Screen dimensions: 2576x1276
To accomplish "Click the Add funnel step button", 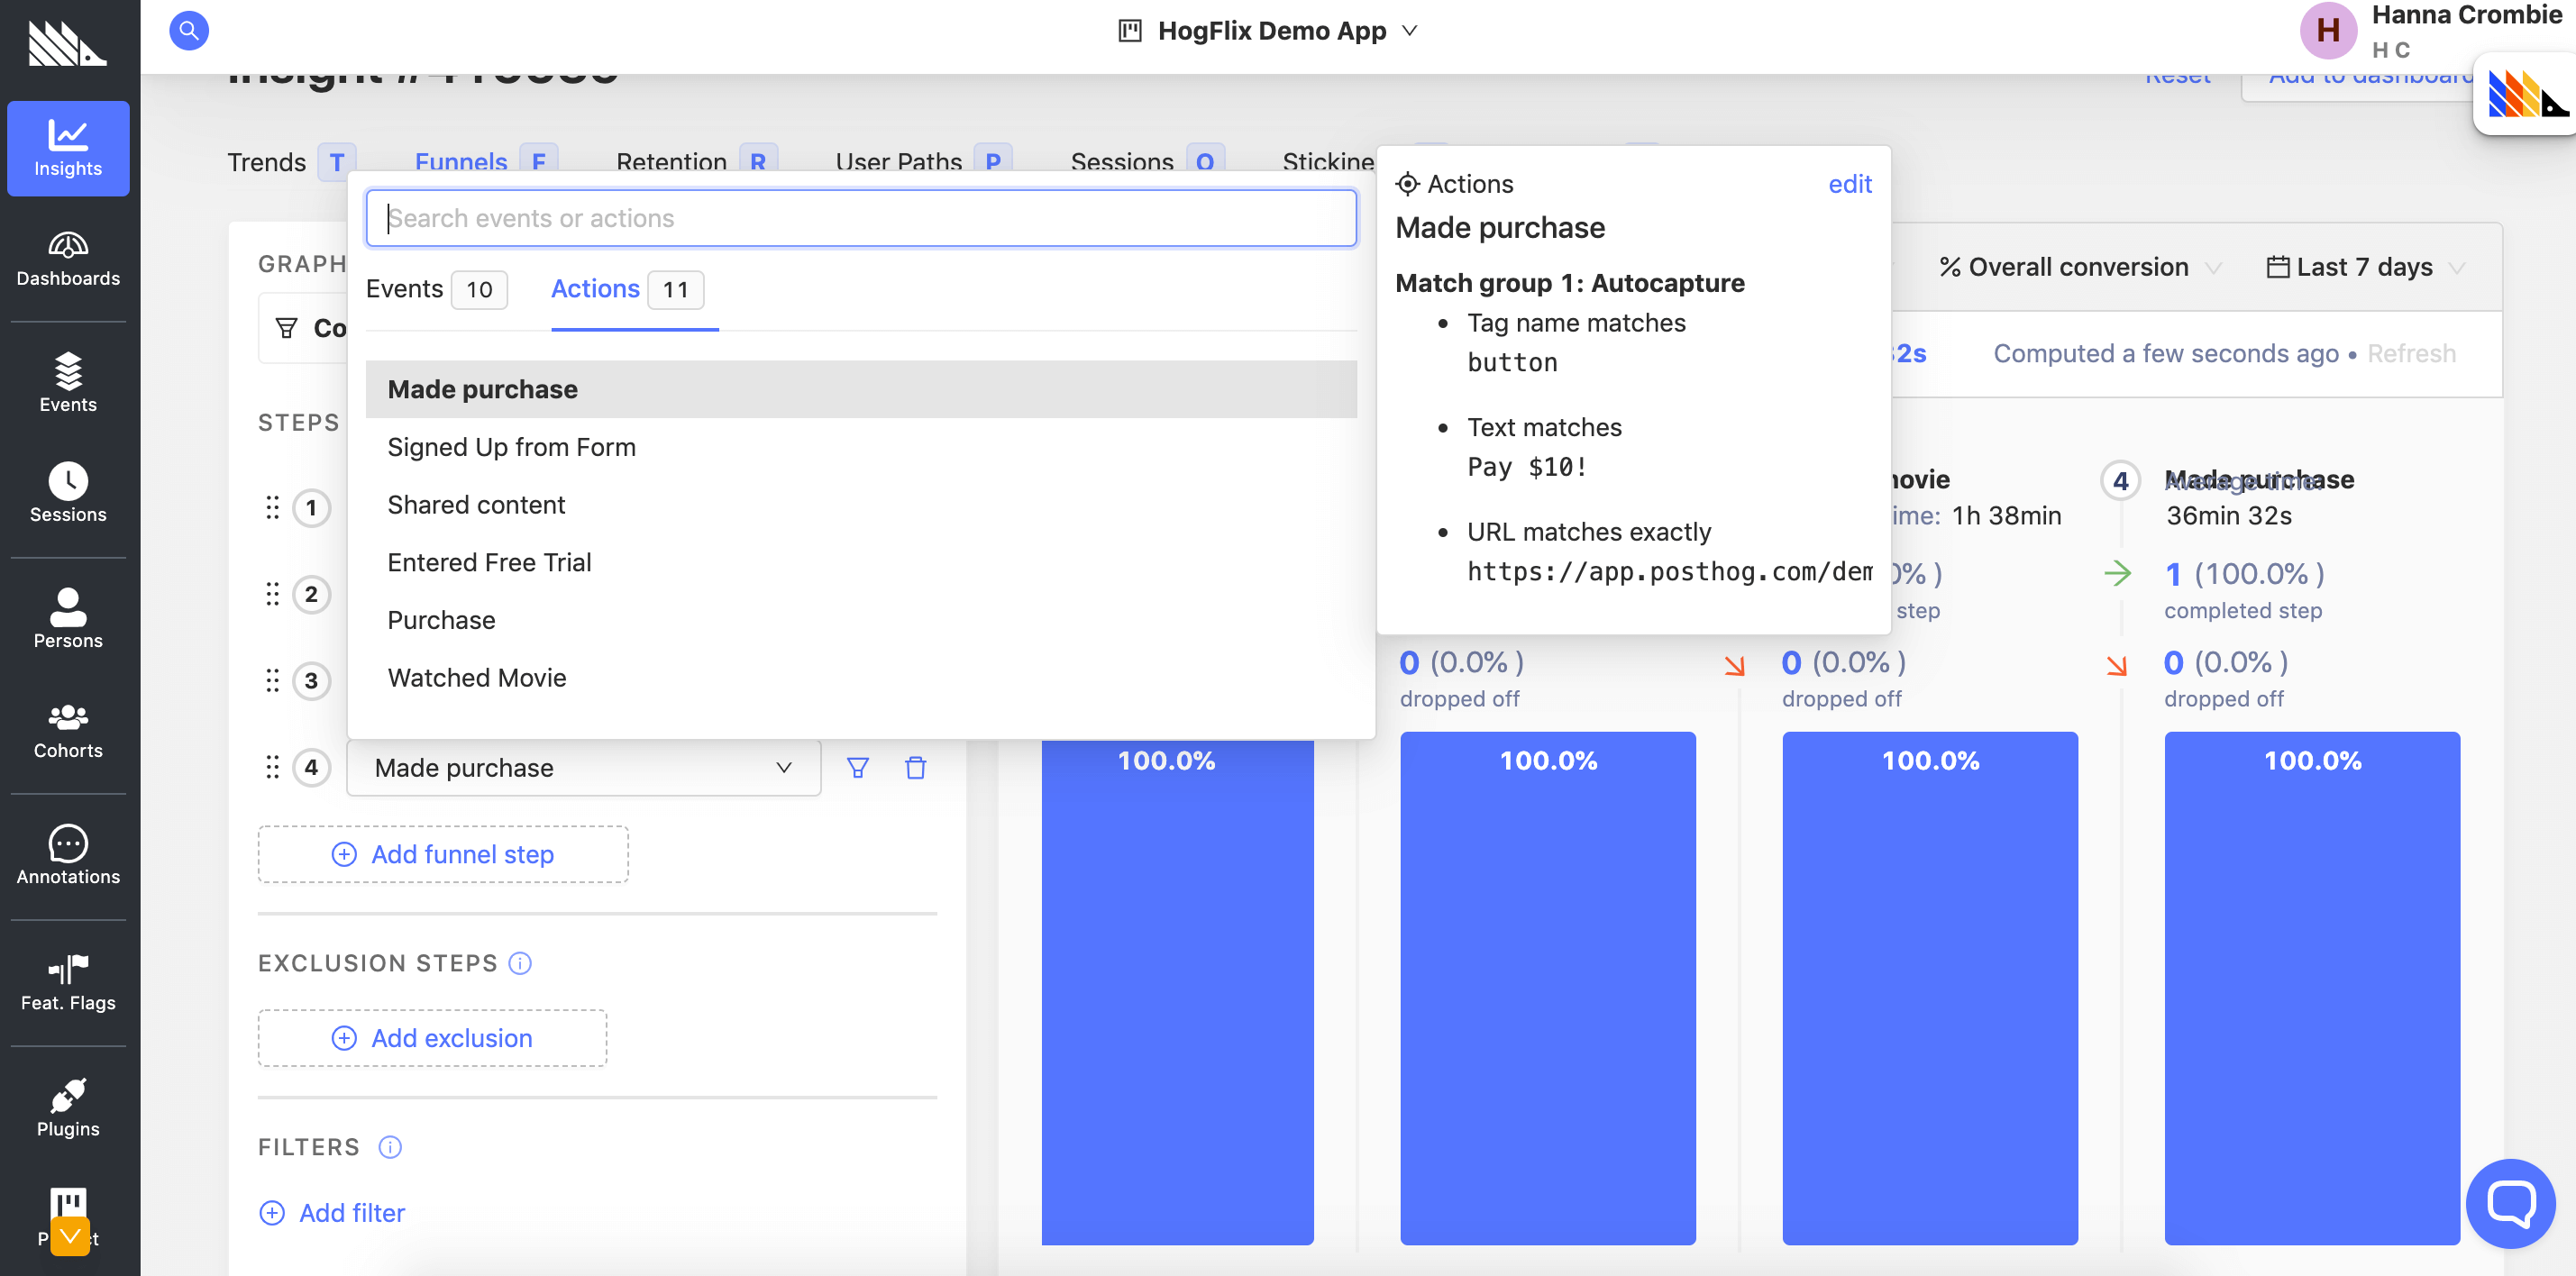I will [x=442, y=854].
